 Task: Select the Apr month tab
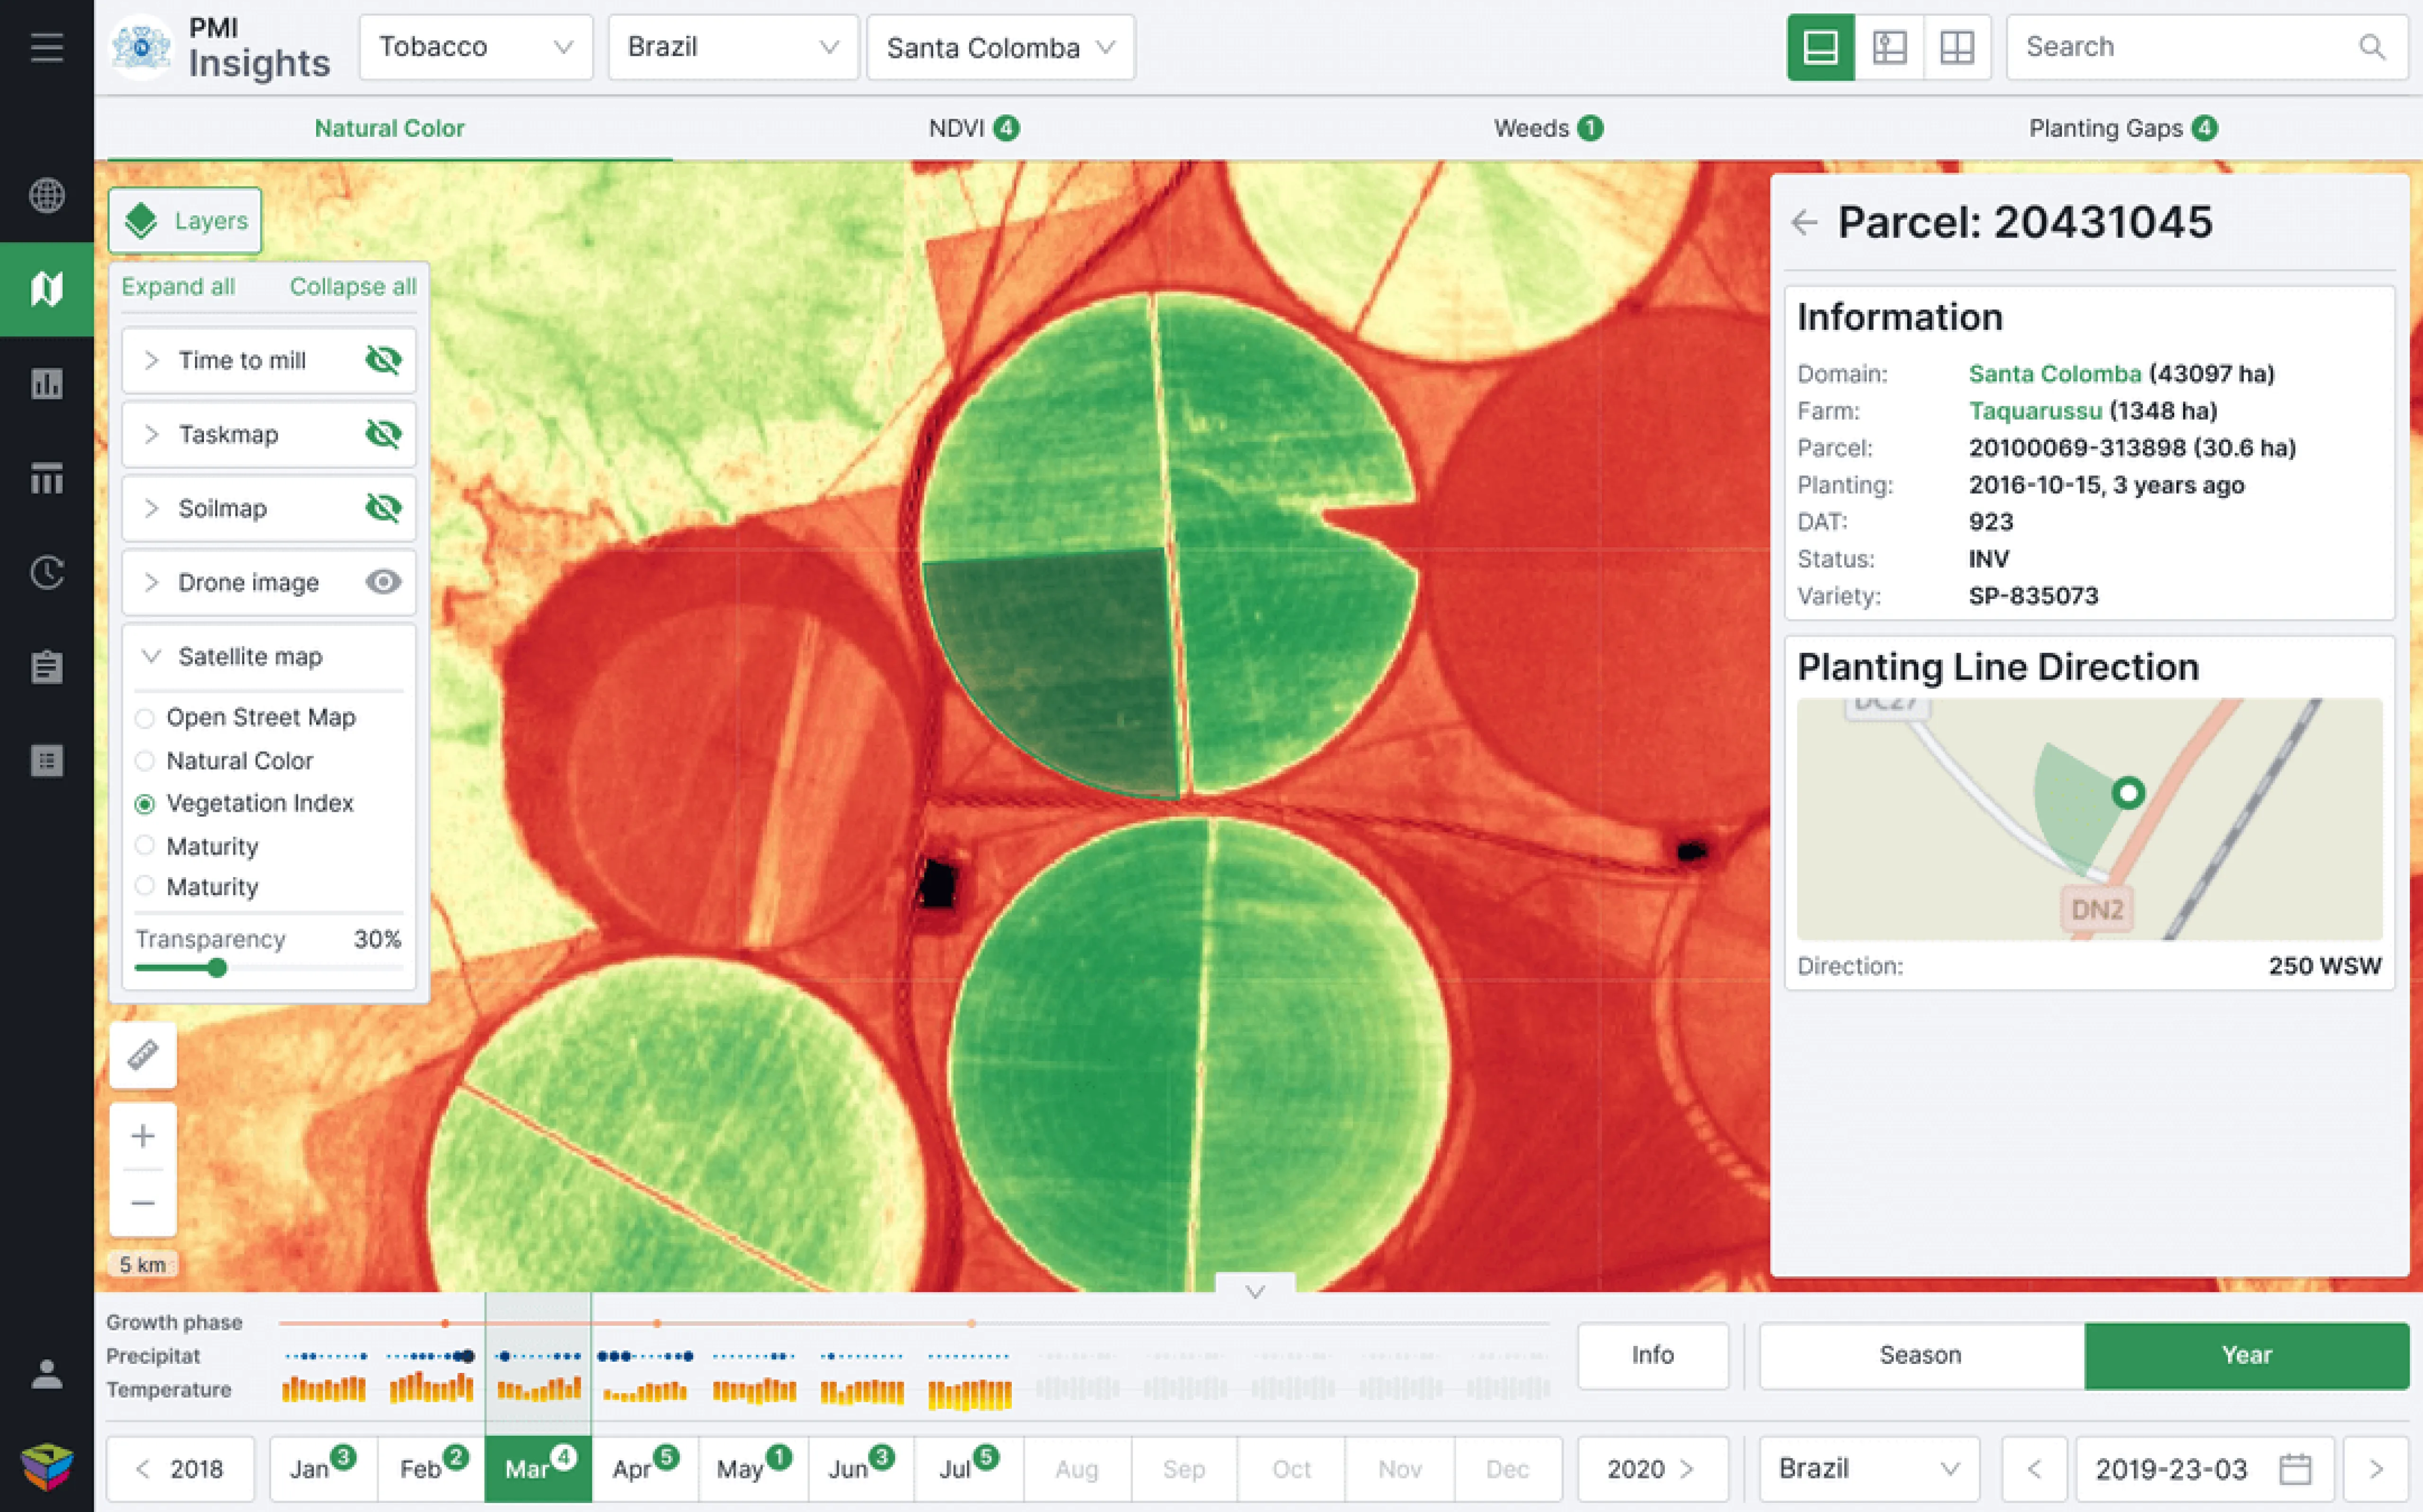click(x=645, y=1469)
